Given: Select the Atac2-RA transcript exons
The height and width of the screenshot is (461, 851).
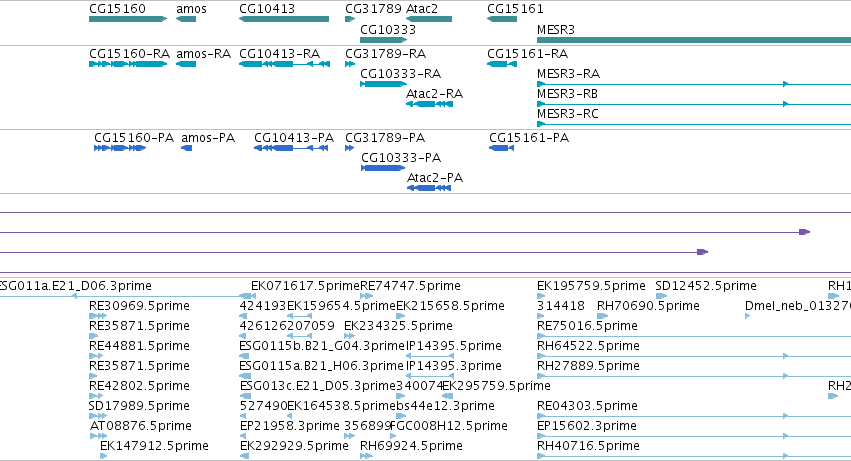Looking at the screenshot, I should tap(429, 104).
